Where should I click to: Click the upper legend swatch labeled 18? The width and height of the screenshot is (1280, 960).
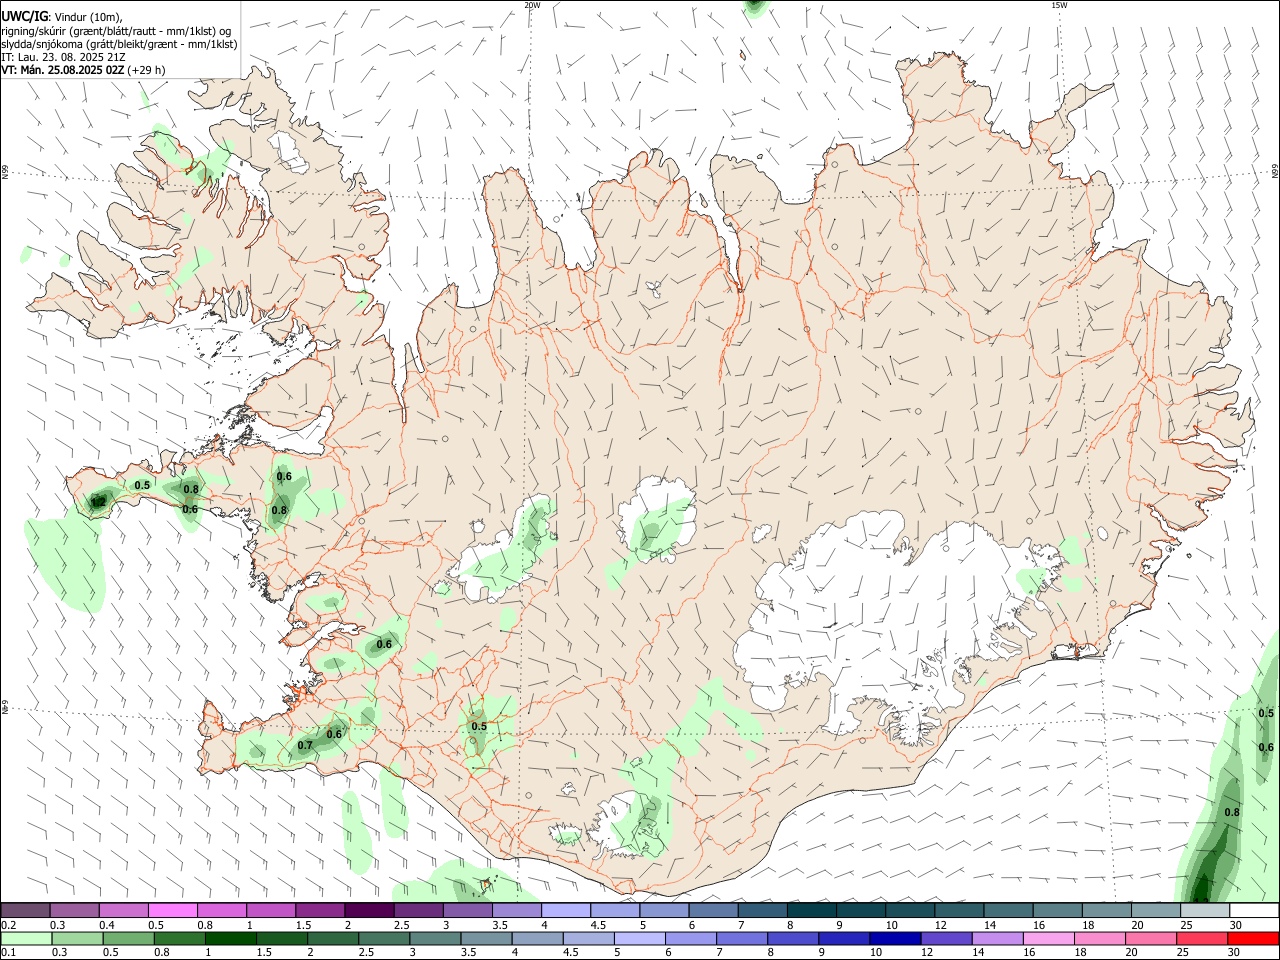click(x=1108, y=910)
